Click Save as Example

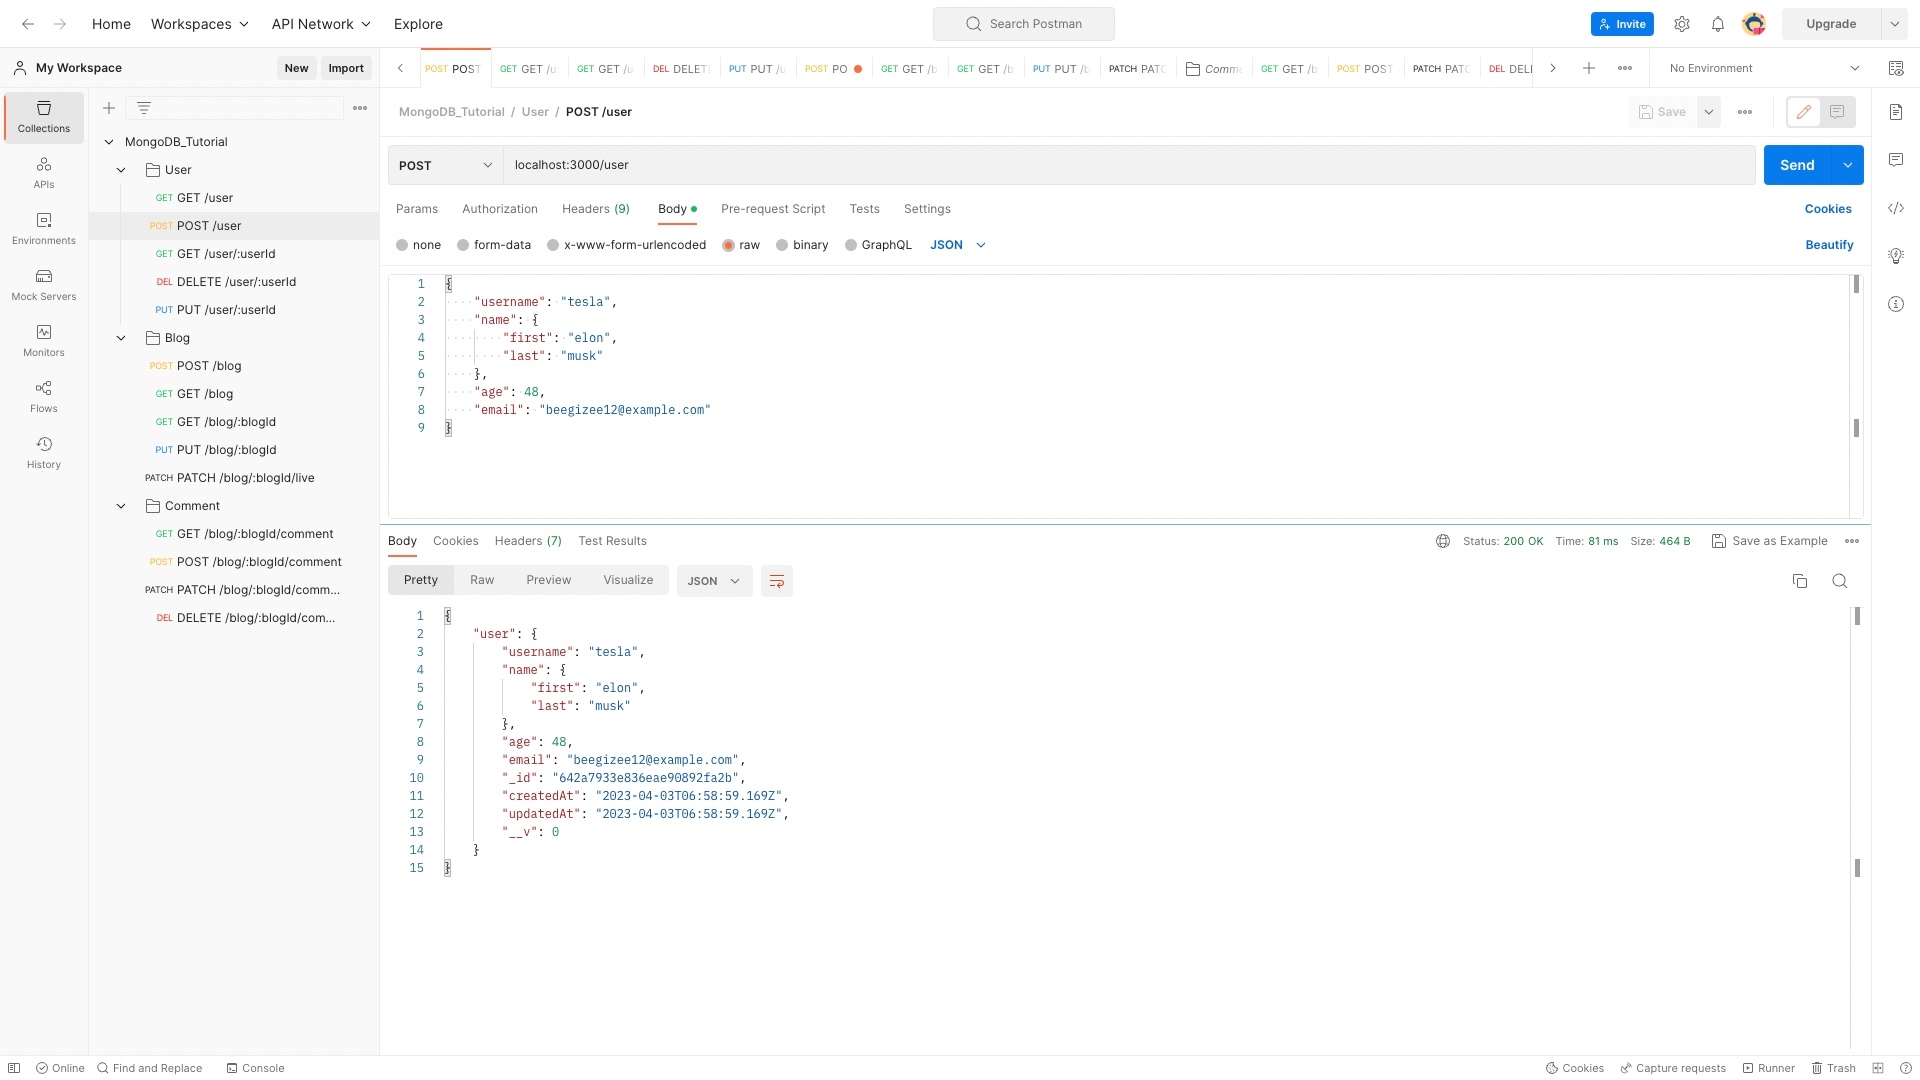(1770, 541)
